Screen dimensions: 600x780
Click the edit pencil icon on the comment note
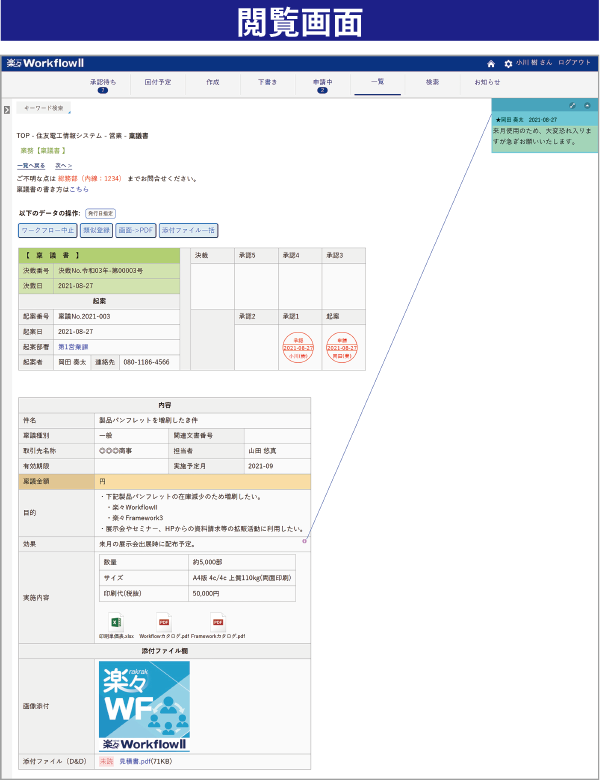pos(572,105)
